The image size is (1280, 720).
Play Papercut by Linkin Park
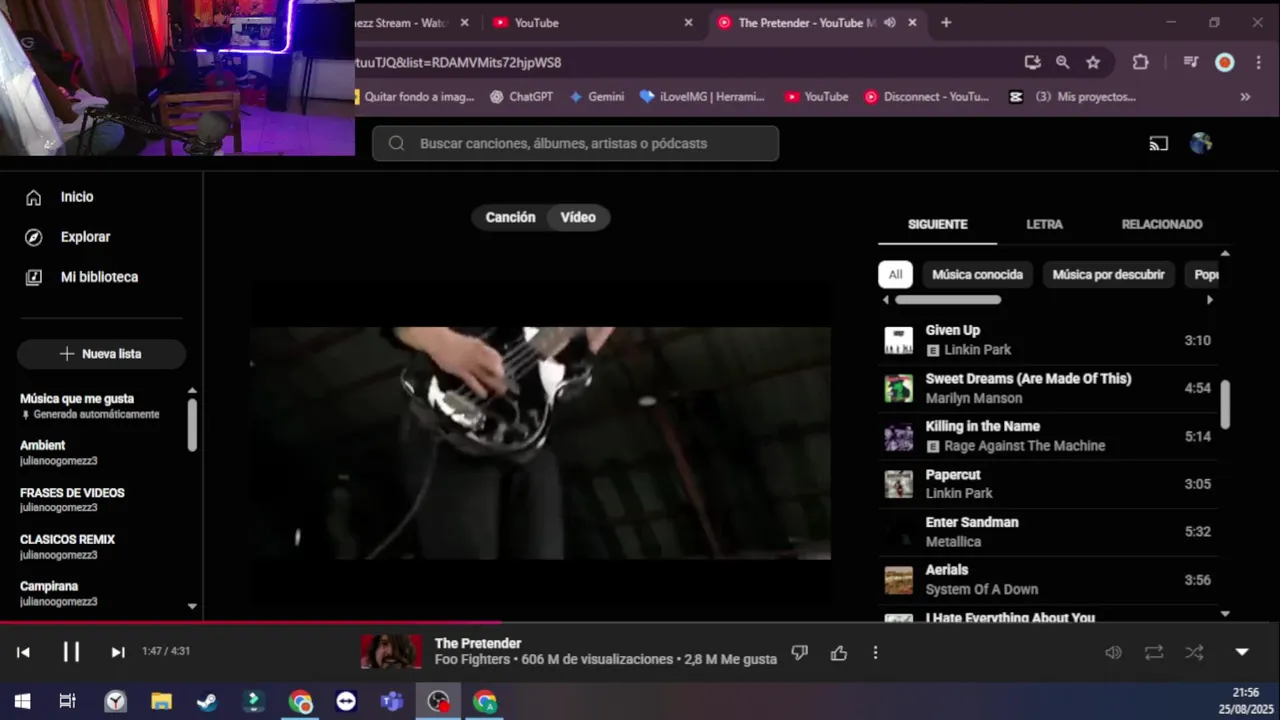click(x=1048, y=484)
